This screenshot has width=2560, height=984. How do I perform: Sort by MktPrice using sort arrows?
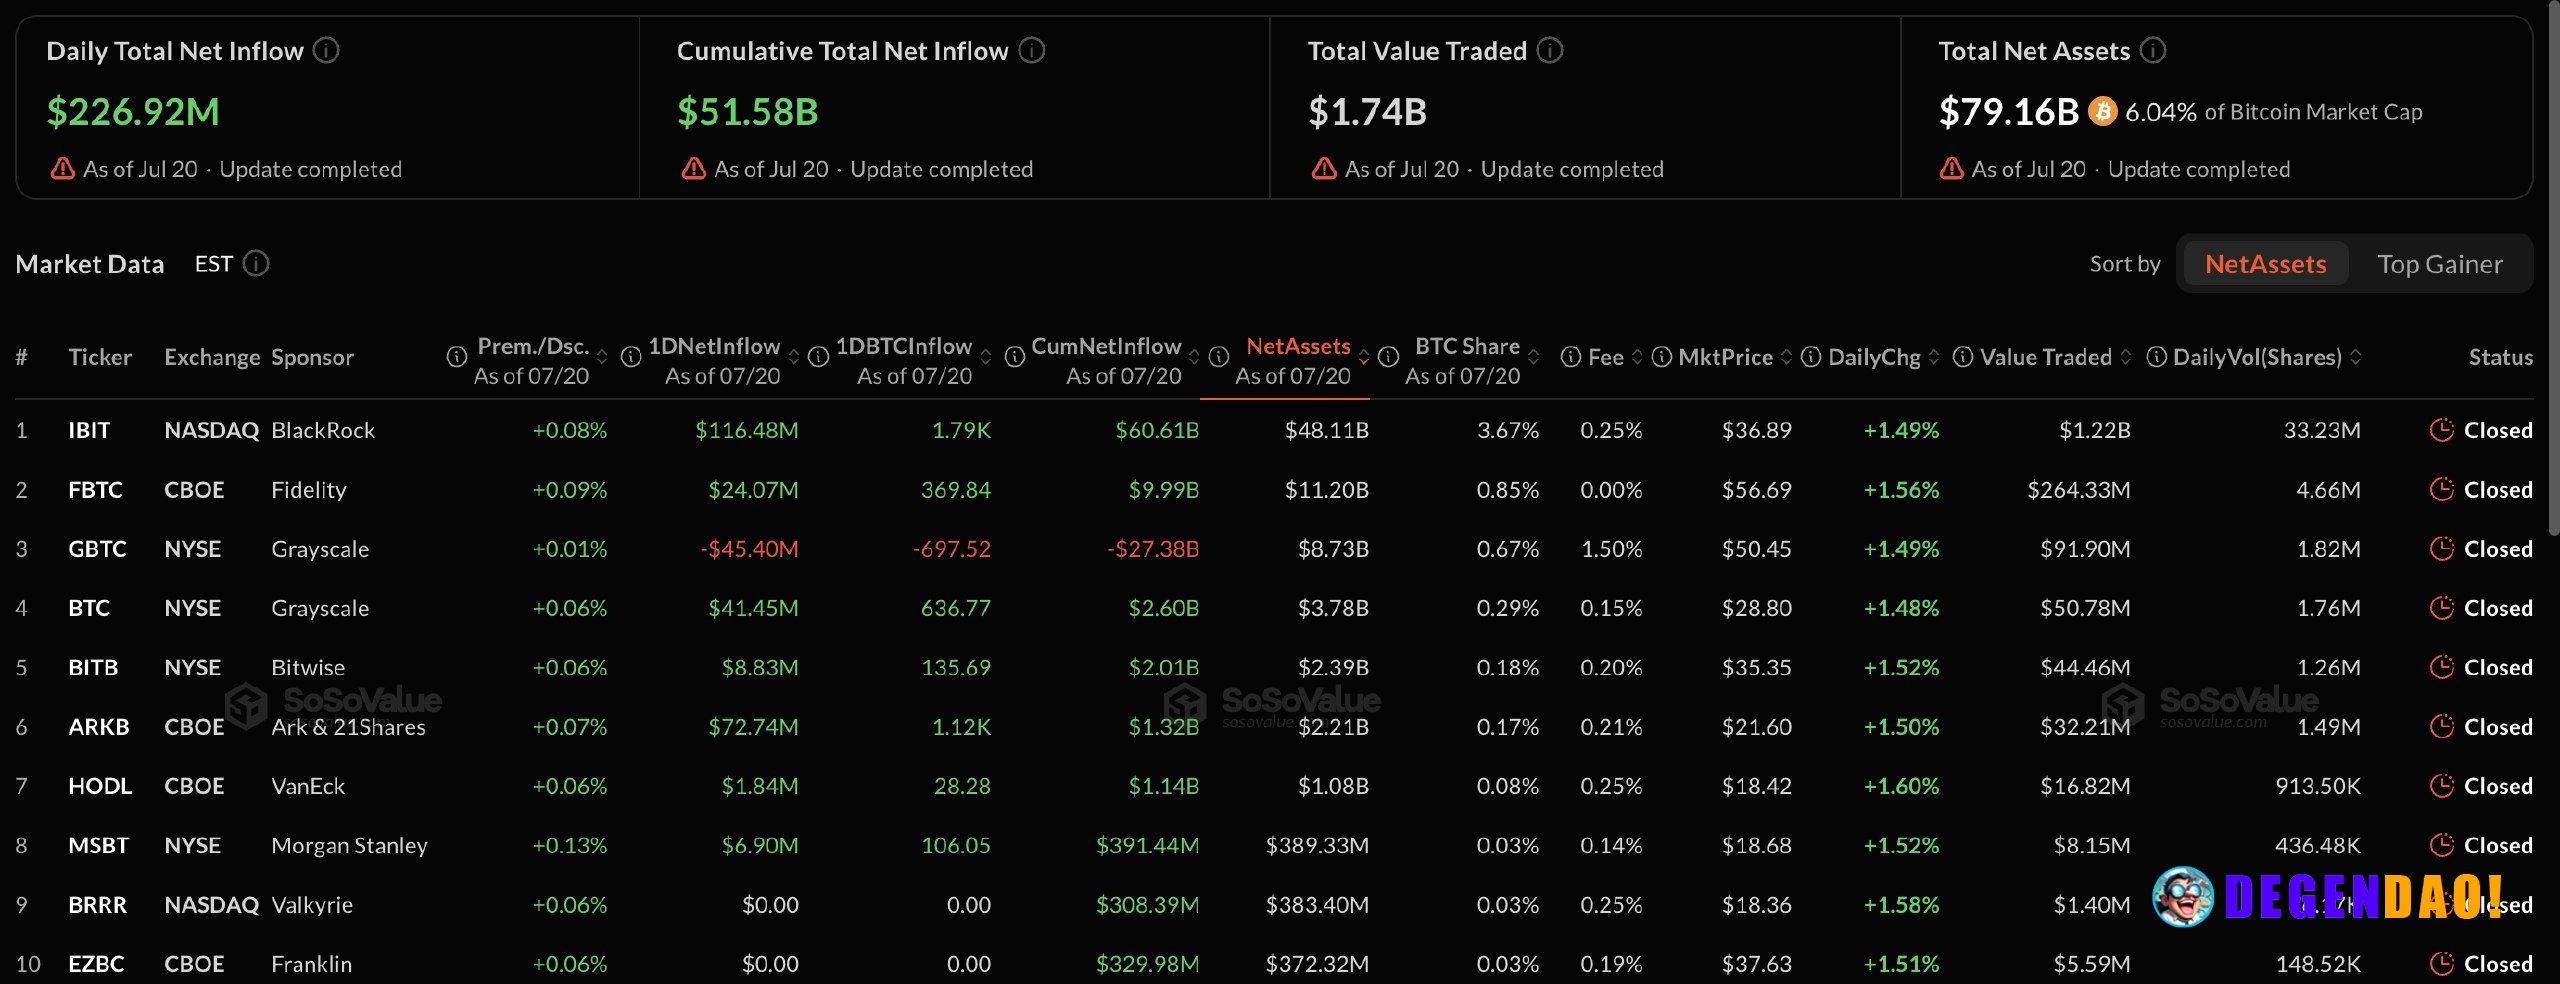pyautogui.click(x=1786, y=357)
